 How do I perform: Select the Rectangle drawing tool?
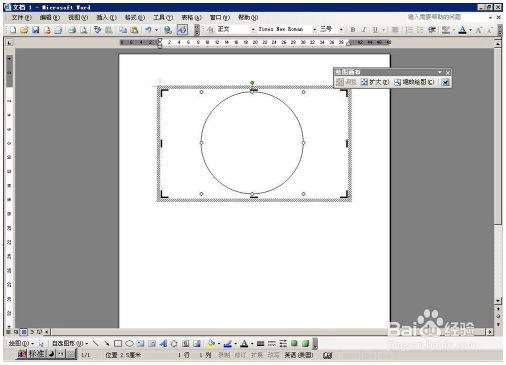(118, 343)
